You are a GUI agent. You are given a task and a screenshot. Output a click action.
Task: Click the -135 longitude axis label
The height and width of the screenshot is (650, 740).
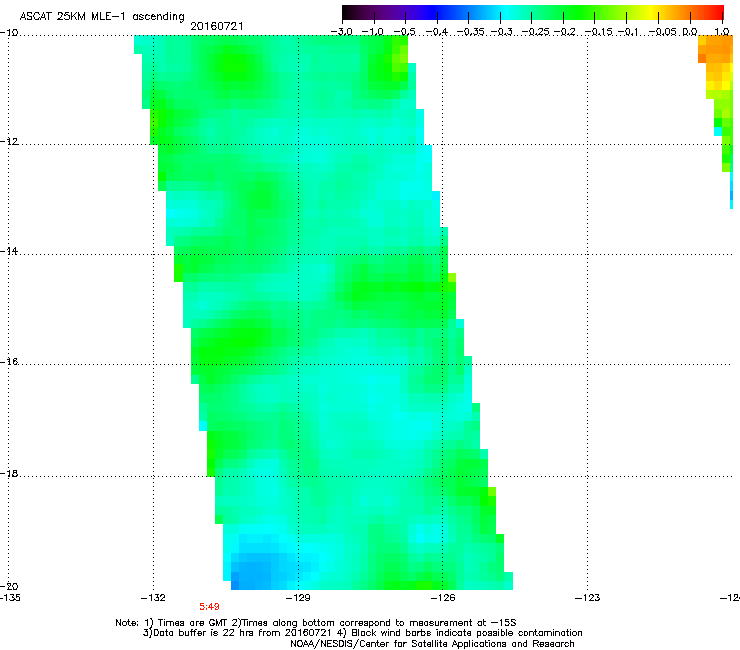[10, 598]
